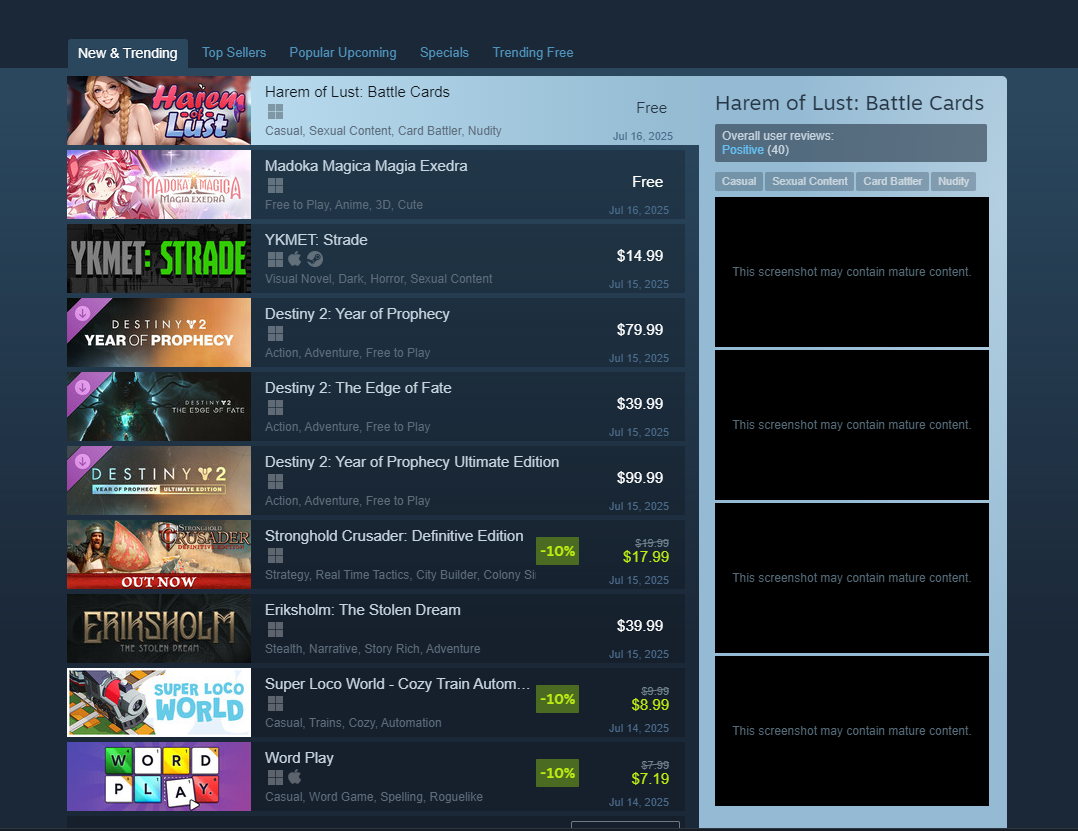Click the Windows icon under Destiny 2: Year of Prophecy
1078x831 pixels.
tap(275, 333)
